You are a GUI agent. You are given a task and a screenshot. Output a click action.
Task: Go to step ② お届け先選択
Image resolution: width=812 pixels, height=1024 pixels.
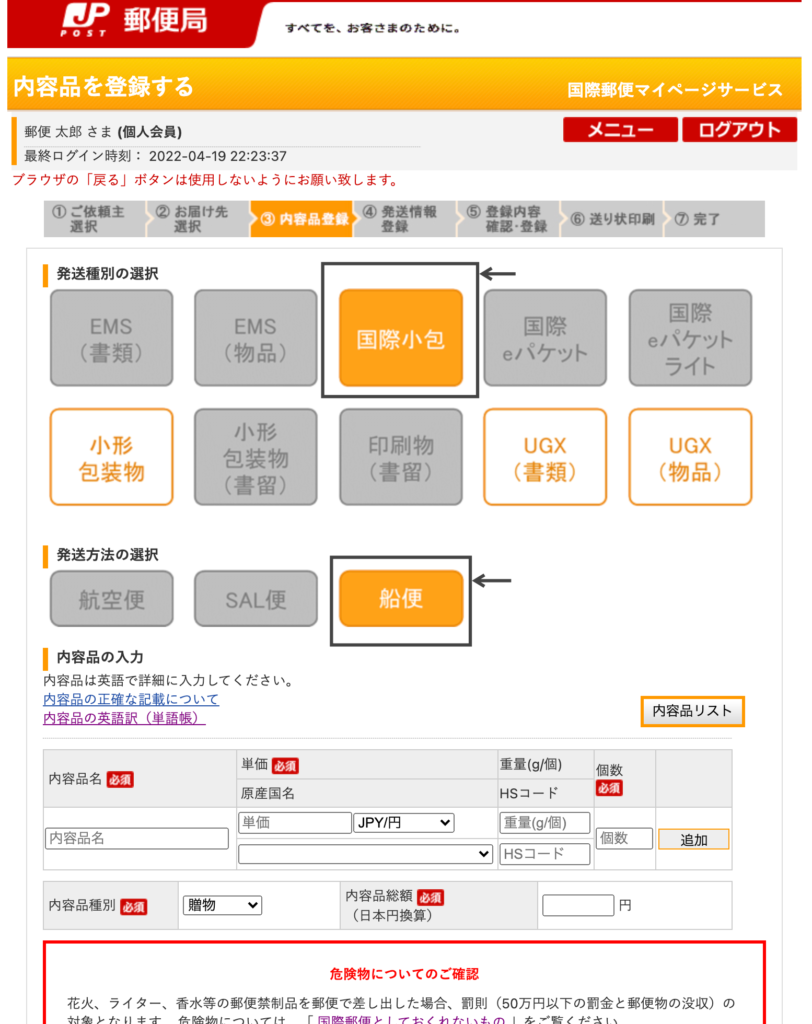coord(198,219)
